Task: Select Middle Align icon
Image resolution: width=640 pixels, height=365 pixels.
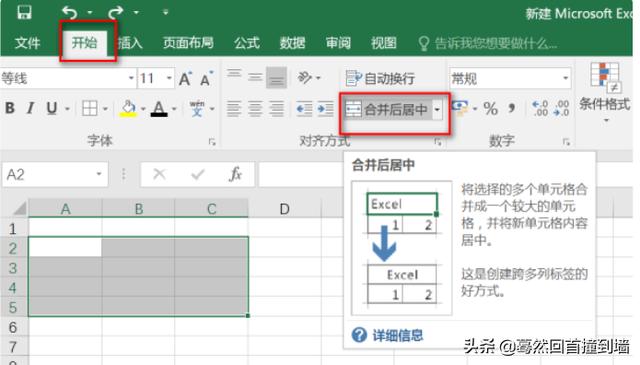Action: coord(255,77)
